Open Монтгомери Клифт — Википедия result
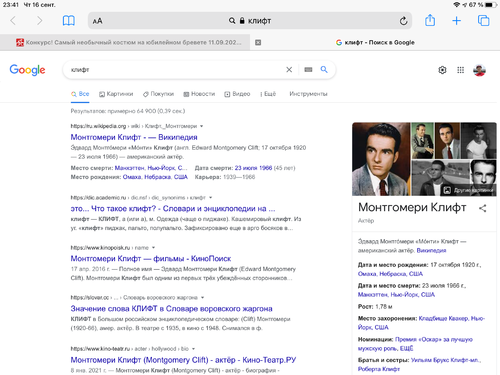500x375 pixels. click(134, 137)
